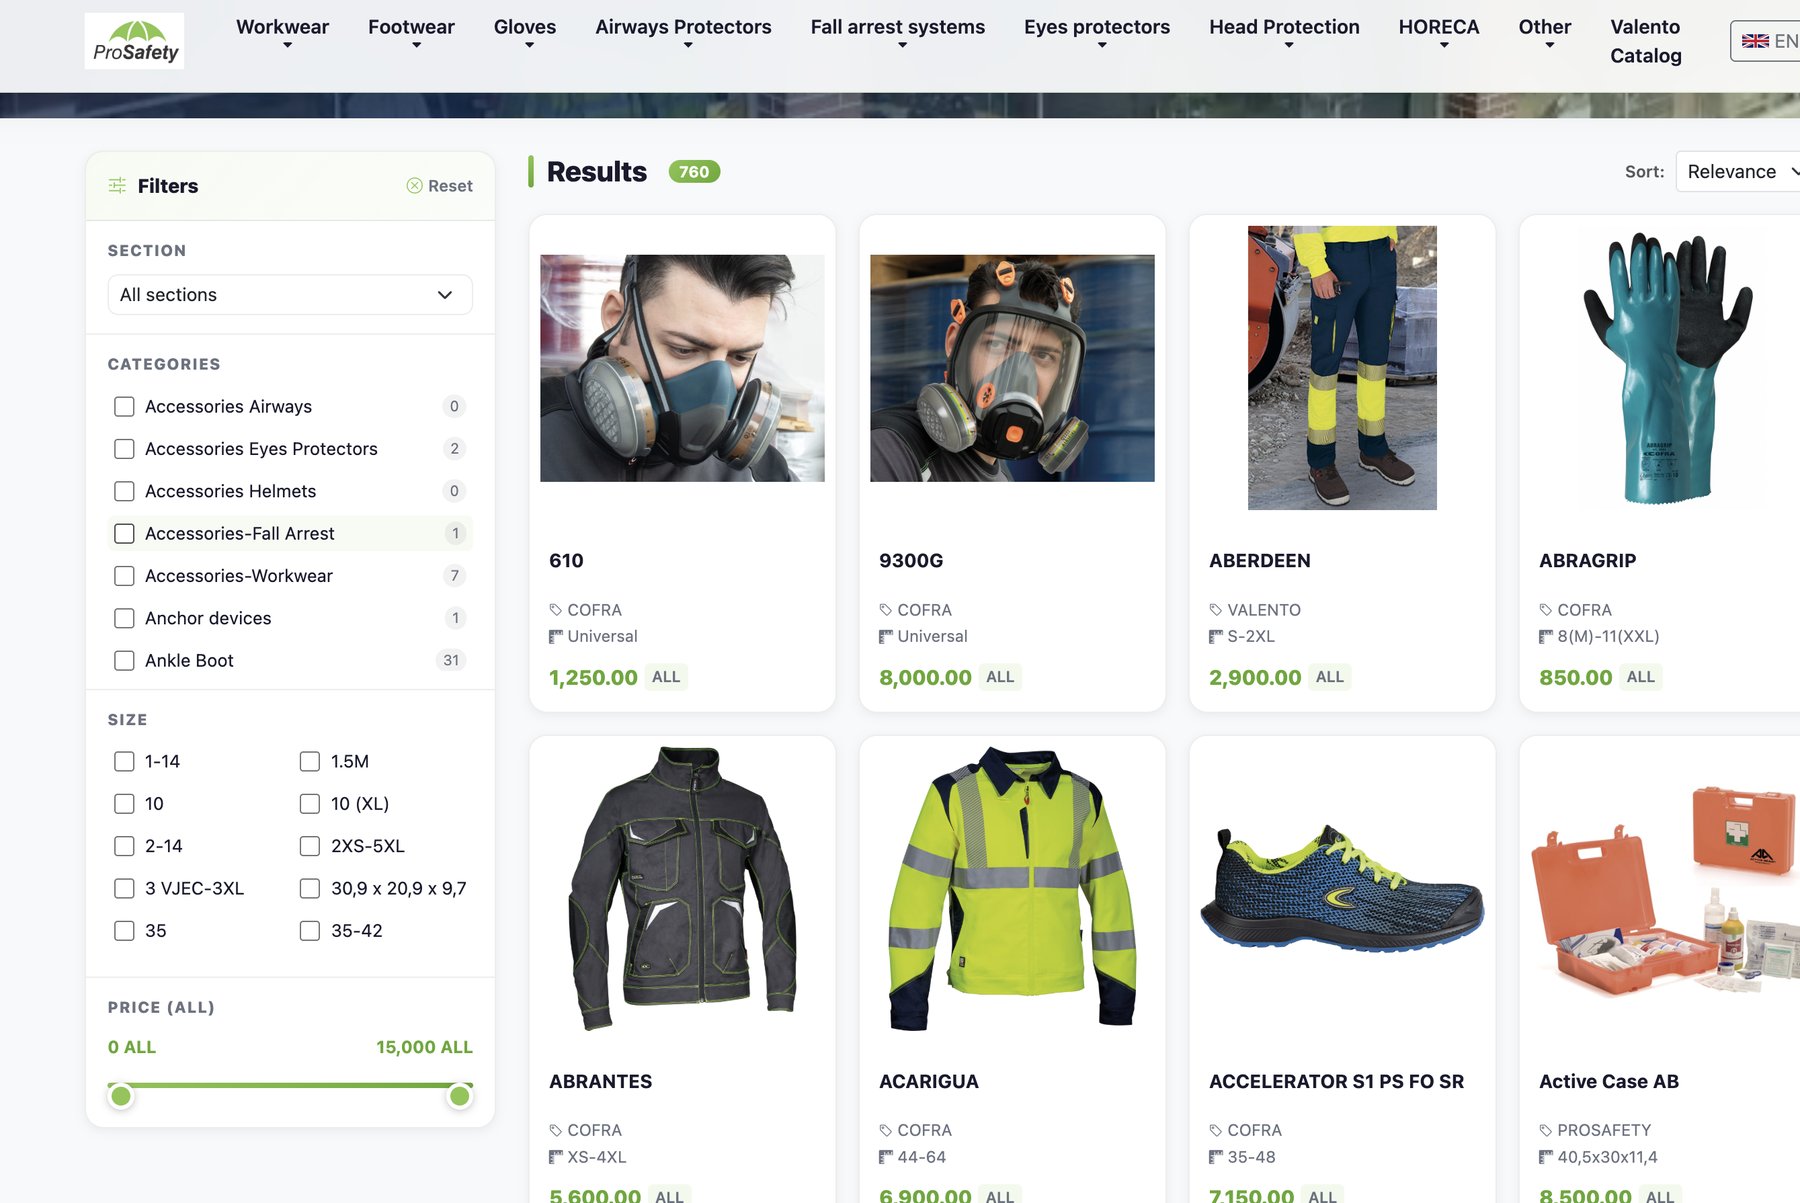Check the 35-42 size option

[x=310, y=931]
